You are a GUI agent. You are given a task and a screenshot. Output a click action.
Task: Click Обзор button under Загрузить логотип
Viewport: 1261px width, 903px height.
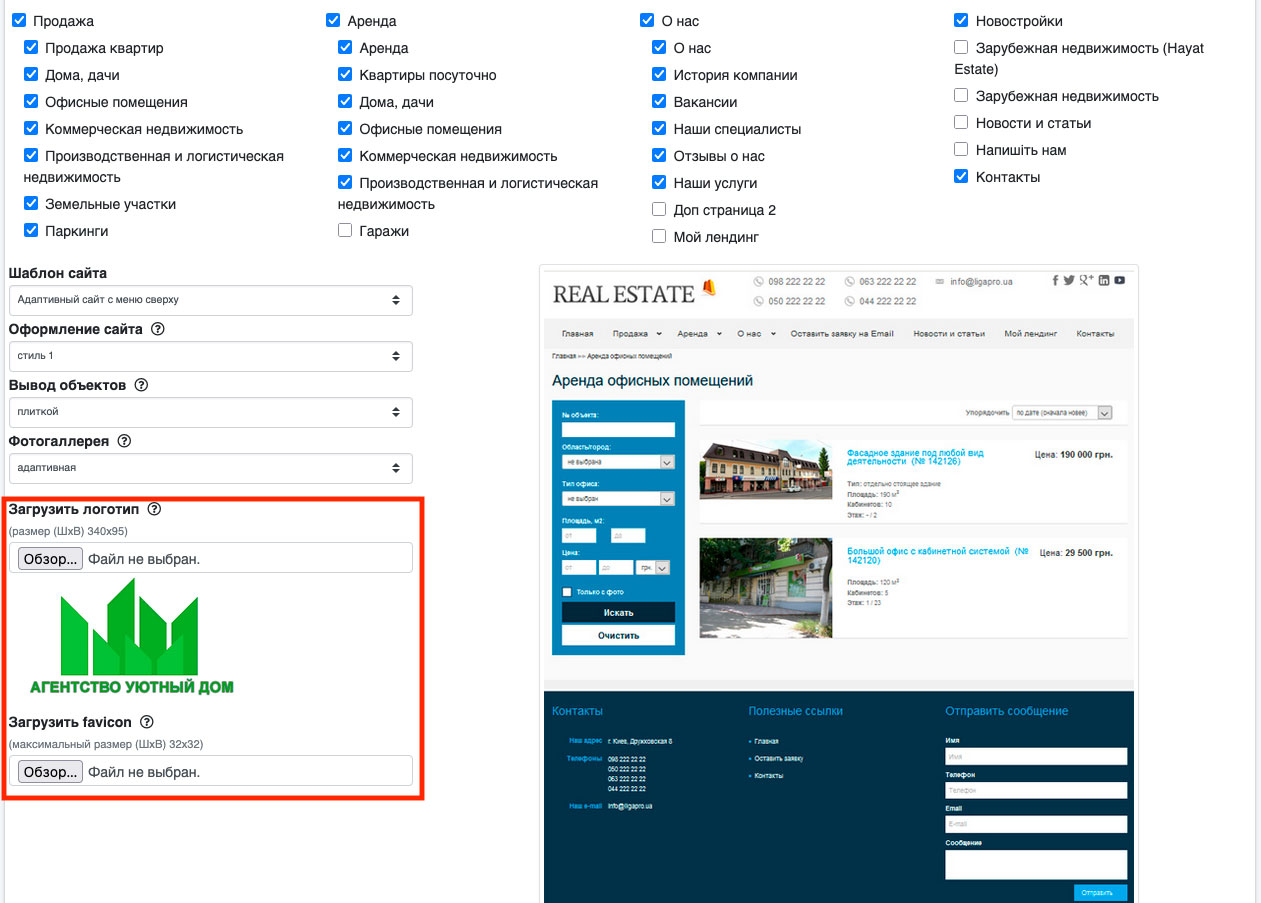click(50, 559)
